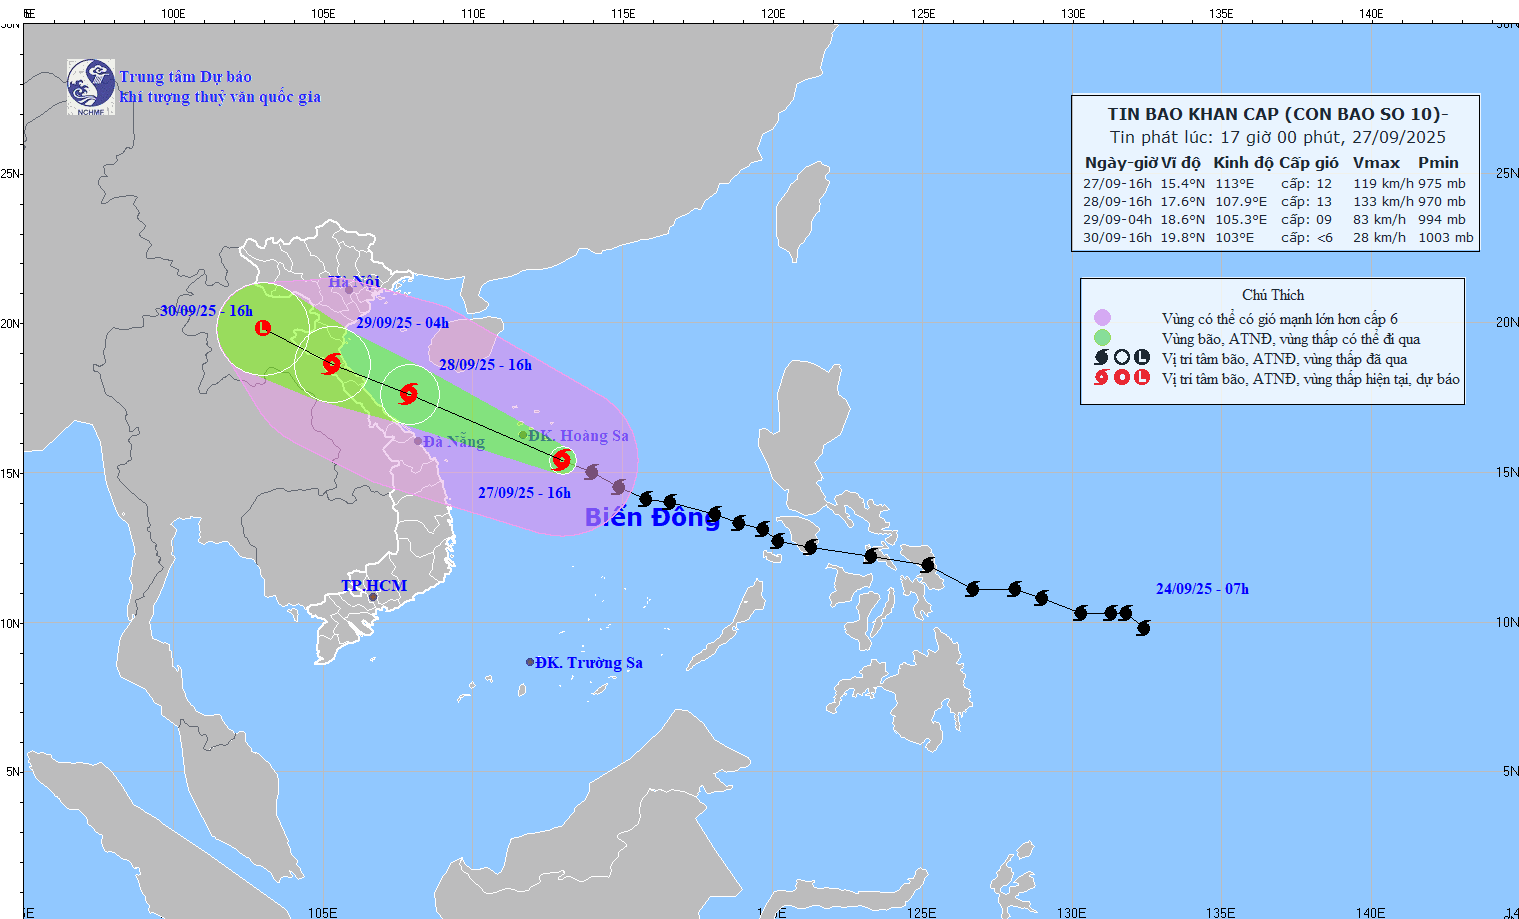1519x919 pixels.
Task: Click the purple strong-wind swatch in the legend
Action: (x=1102, y=319)
